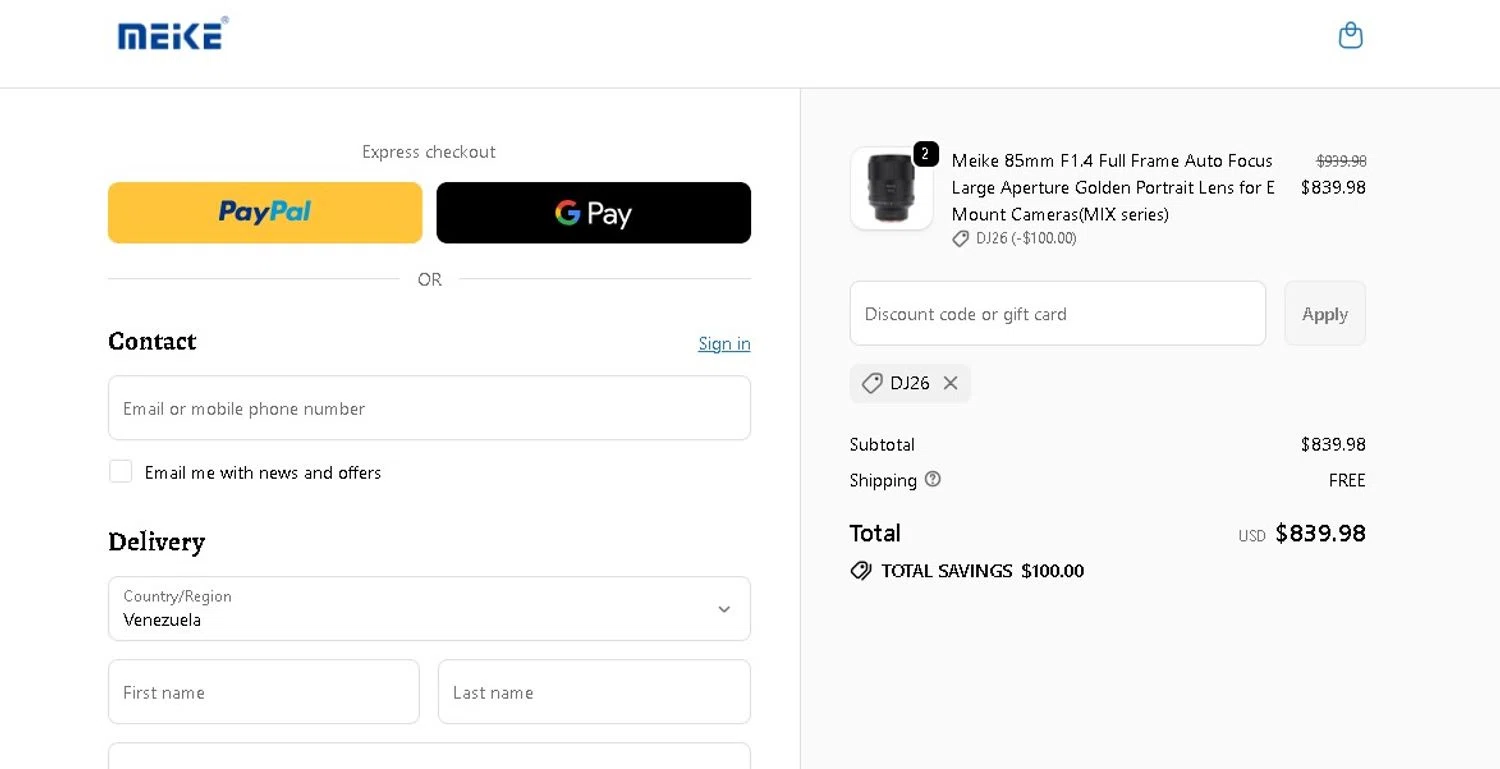Open the Country/Region dropdown
Image resolution: width=1500 pixels, height=769 pixels.
429,608
